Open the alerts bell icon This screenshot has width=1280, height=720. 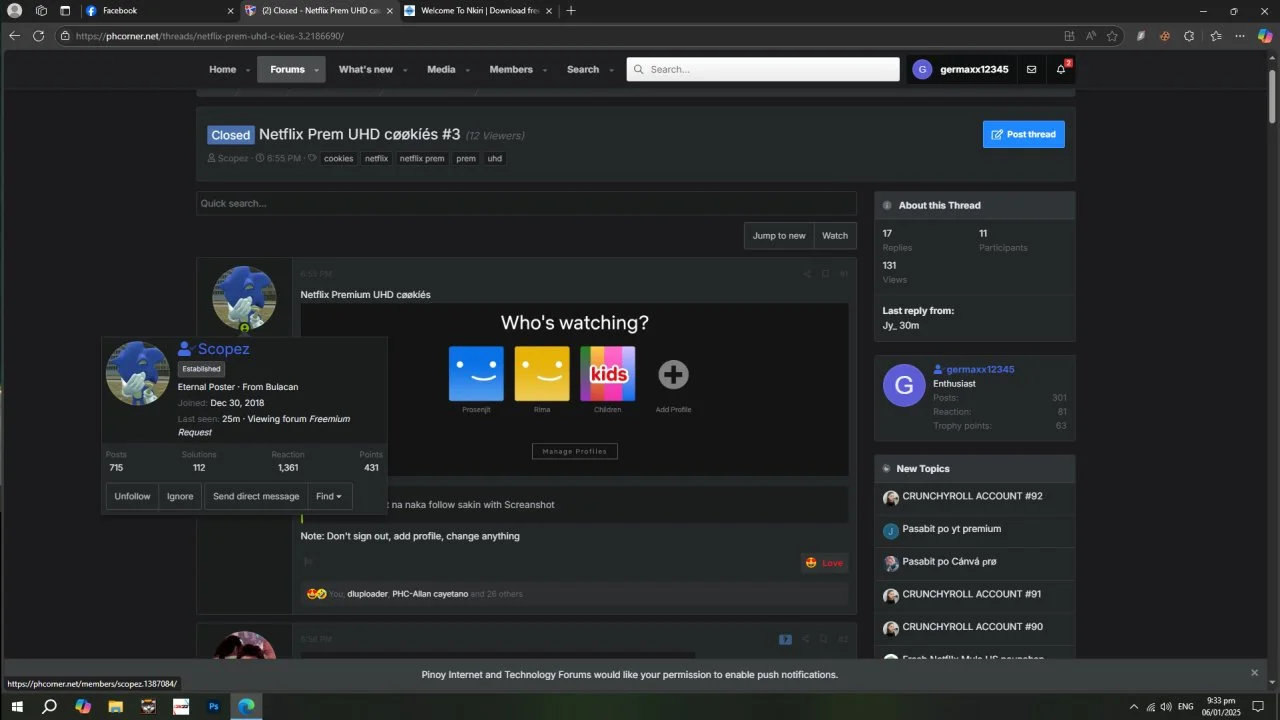[x=1061, y=70]
